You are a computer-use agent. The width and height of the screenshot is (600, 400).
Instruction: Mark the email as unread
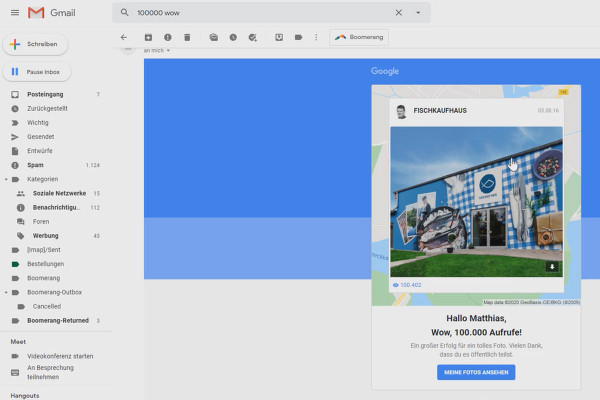tap(214, 37)
